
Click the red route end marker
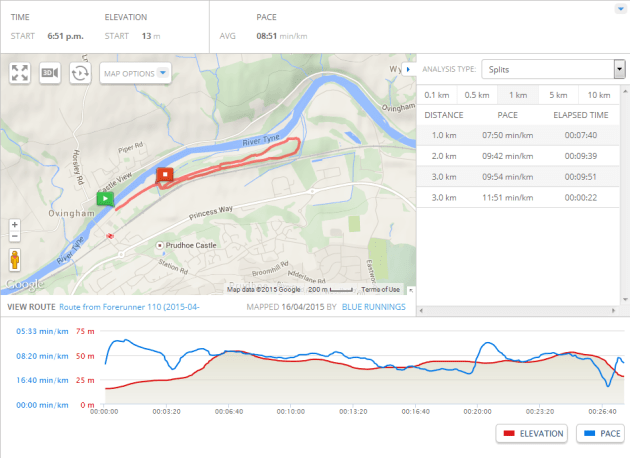pos(166,176)
